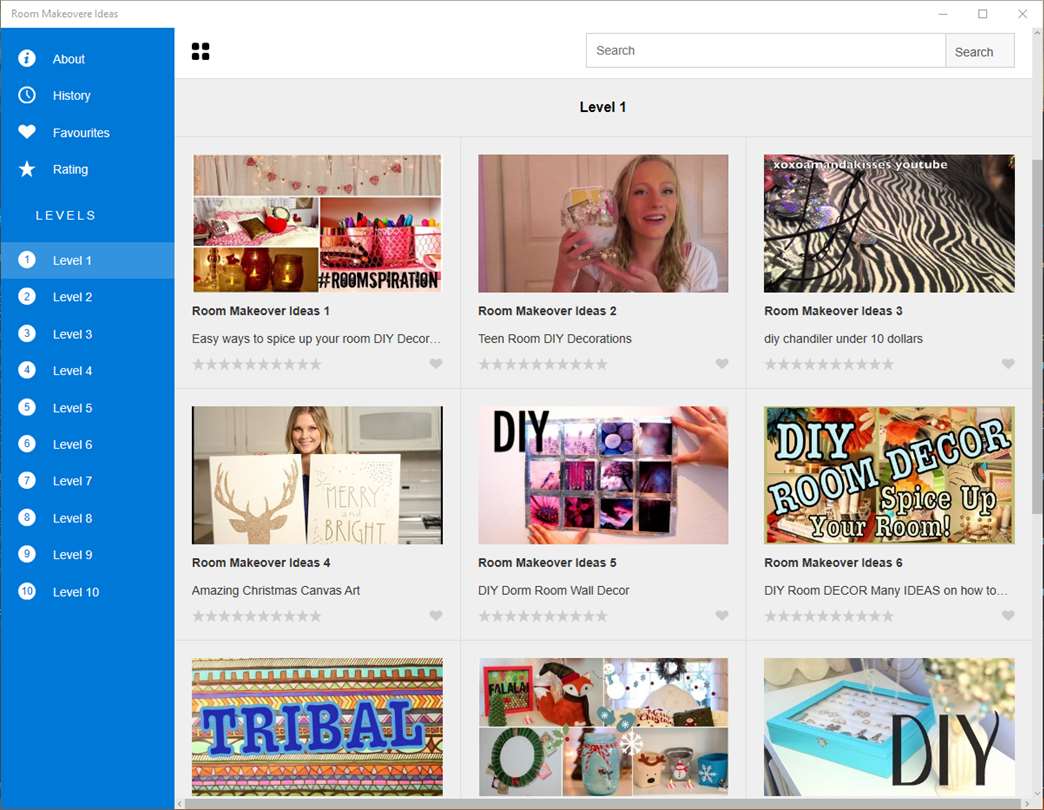Click the number 1 circle icon

coord(27,260)
